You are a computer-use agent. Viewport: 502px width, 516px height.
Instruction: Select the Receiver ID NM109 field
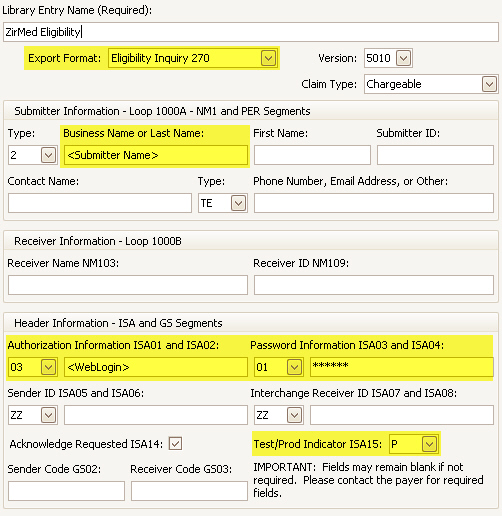[374, 285]
